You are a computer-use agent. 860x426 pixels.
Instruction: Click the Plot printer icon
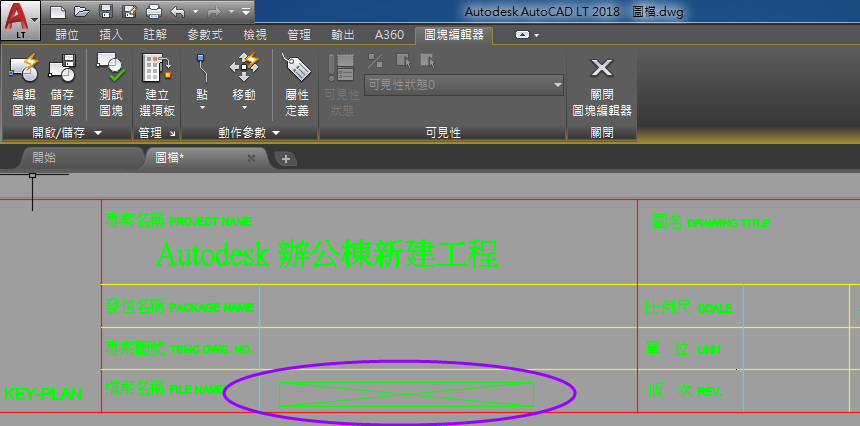(154, 10)
